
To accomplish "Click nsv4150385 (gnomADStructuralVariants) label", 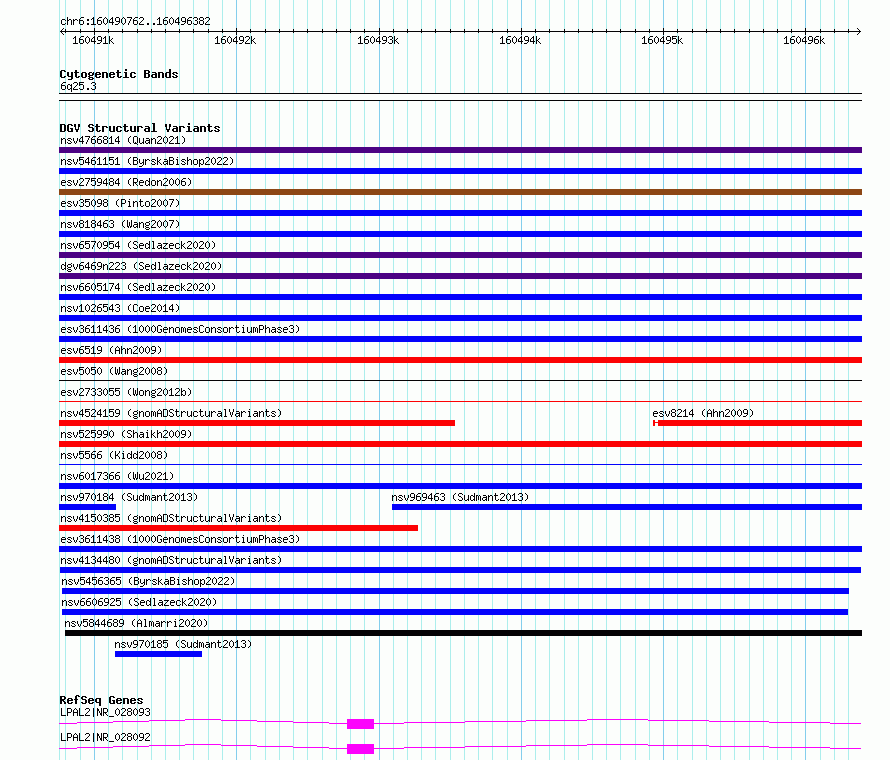I will [171, 518].
